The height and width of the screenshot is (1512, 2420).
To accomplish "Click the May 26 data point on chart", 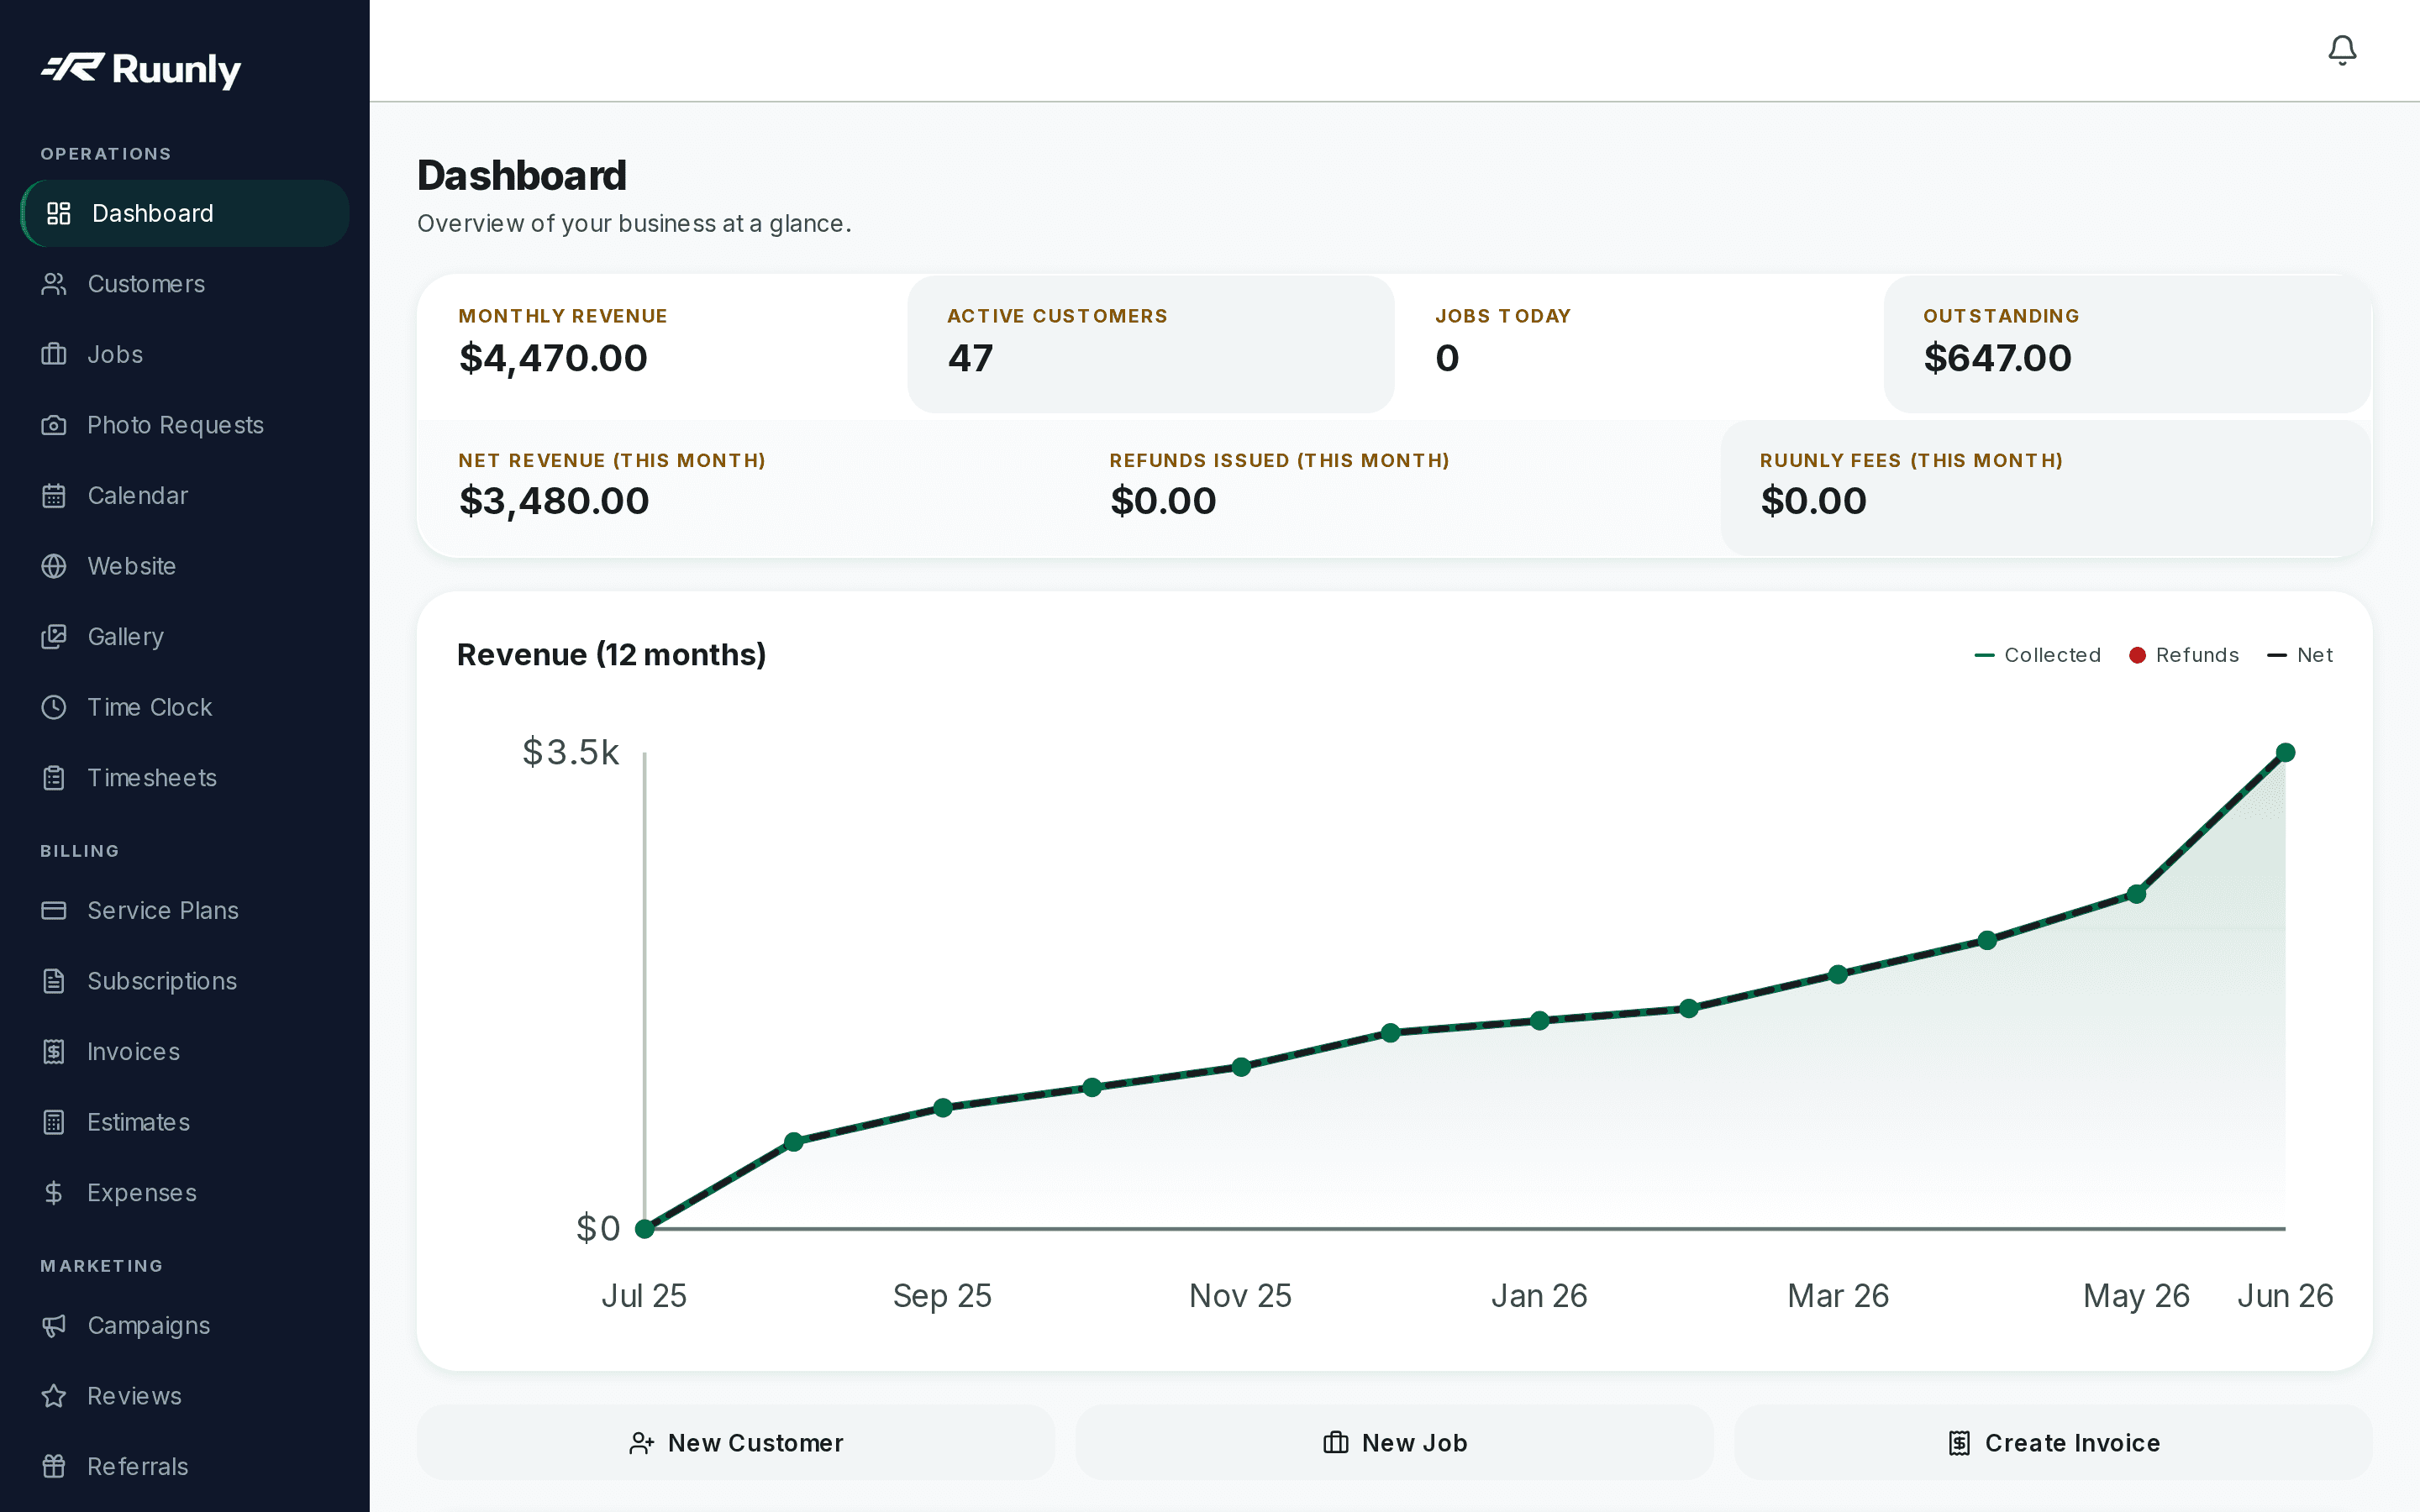I will coord(2136,894).
